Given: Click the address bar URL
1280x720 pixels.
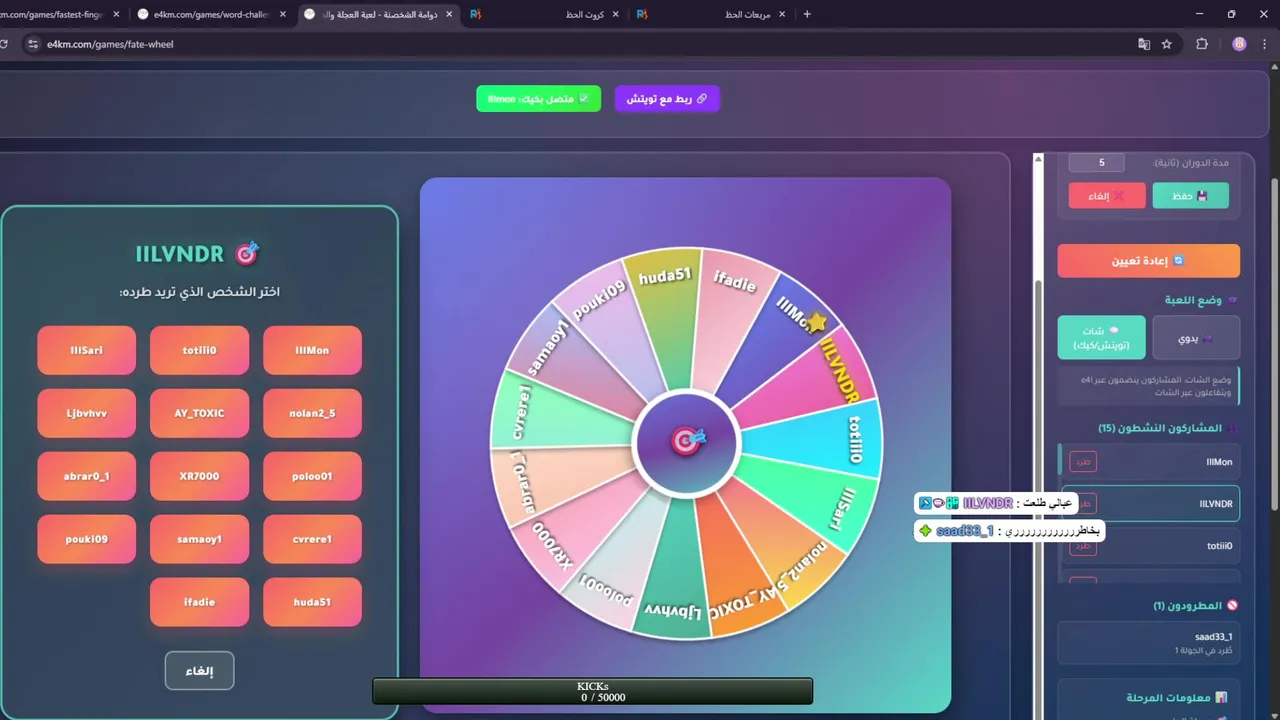Looking at the screenshot, I should pyautogui.click(x=110, y=44).
